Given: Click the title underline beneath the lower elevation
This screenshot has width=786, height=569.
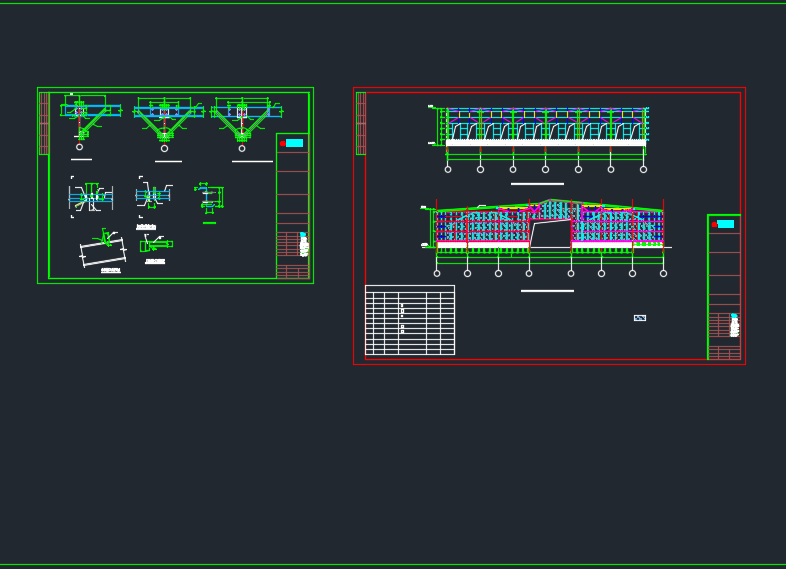Looking at the screenshot, I should point(547,291).
